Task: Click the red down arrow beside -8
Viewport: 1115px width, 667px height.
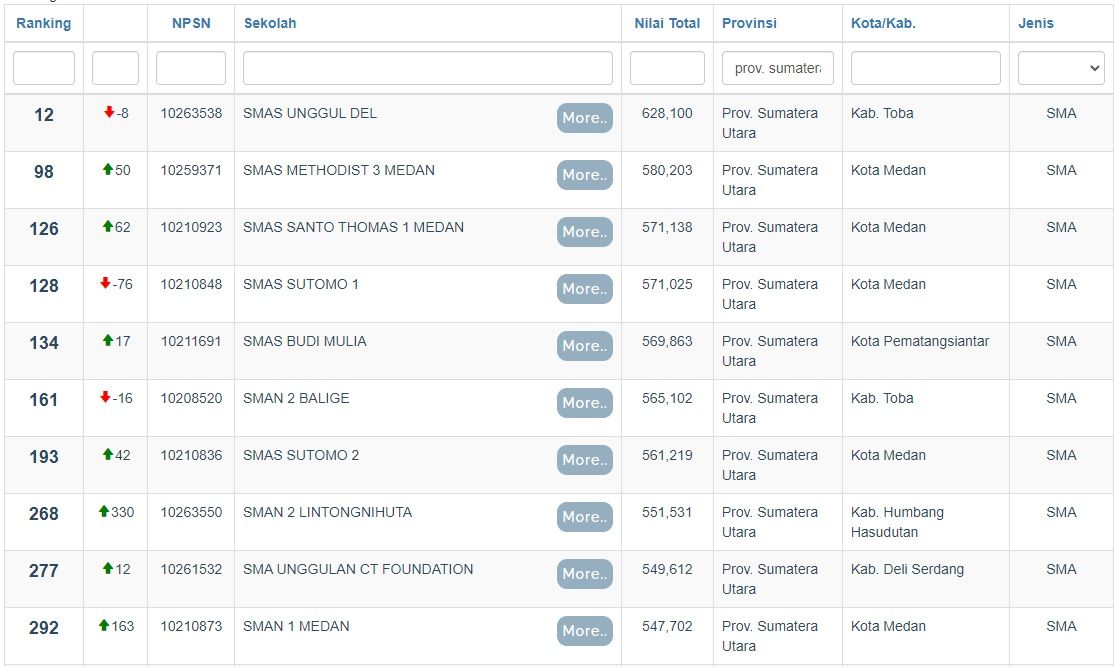Action: click(109, 112)
